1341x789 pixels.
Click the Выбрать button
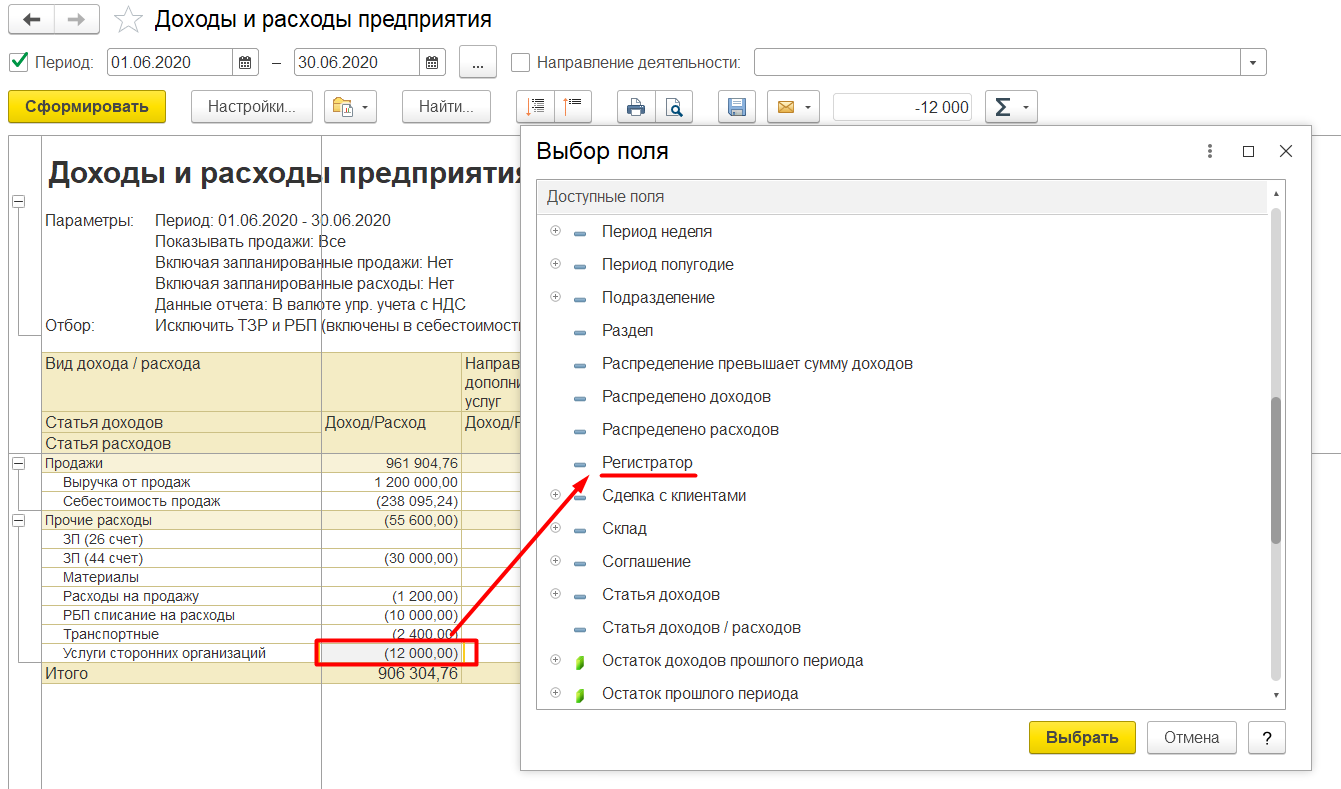[x=1082, y=737]
